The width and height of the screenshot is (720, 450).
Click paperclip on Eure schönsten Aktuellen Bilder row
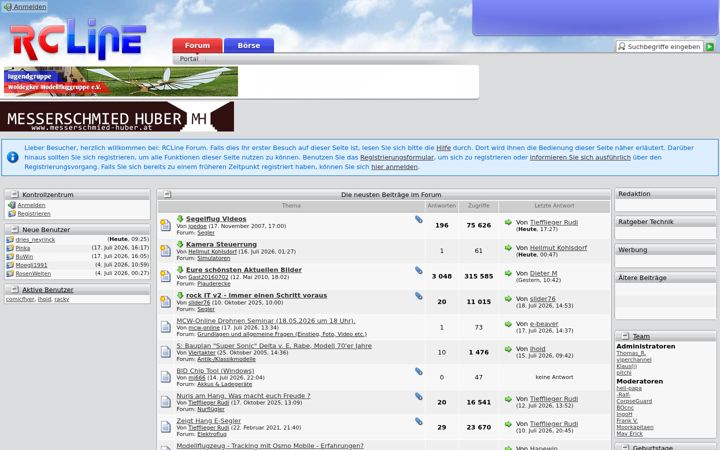click(x=419, y=270)
